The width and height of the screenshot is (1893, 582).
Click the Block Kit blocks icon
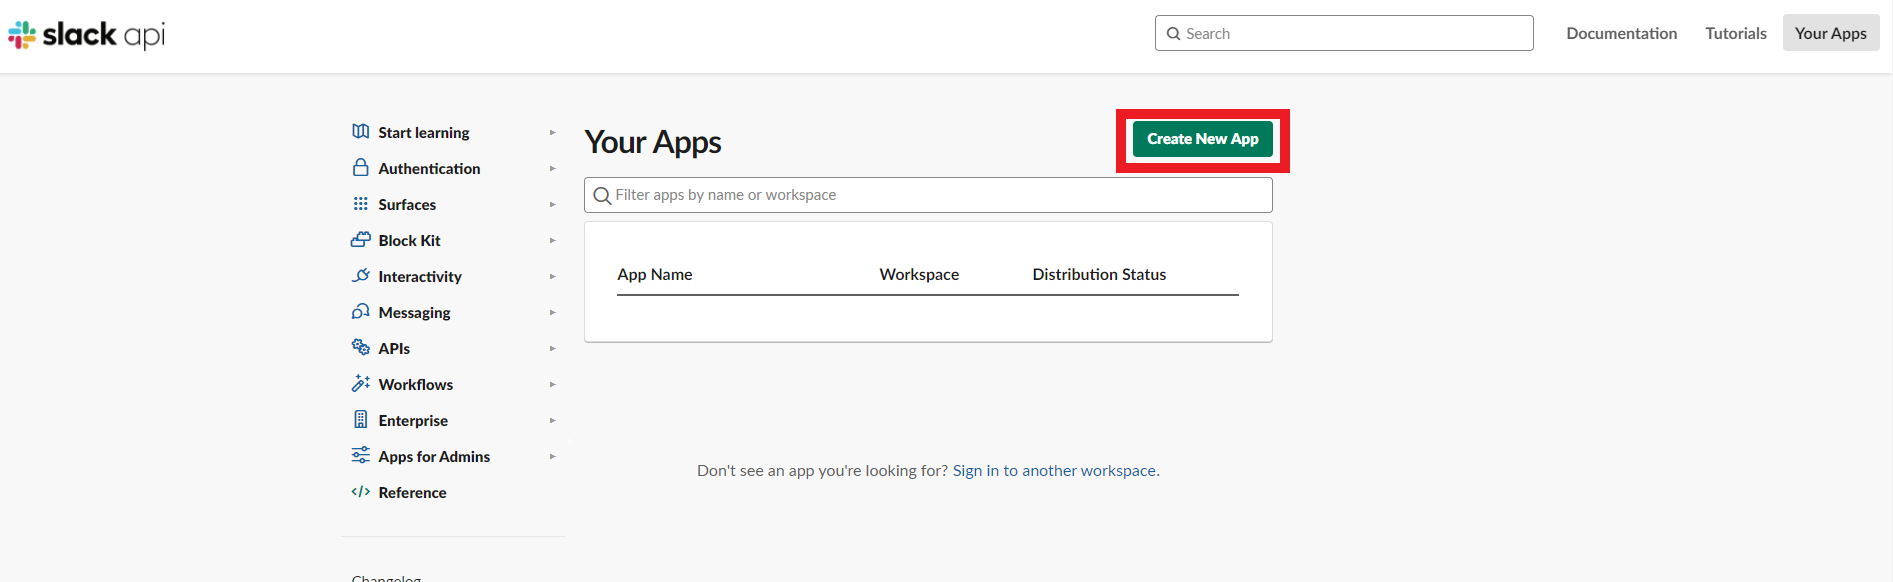pyautogui.click(x=361, y=240)
